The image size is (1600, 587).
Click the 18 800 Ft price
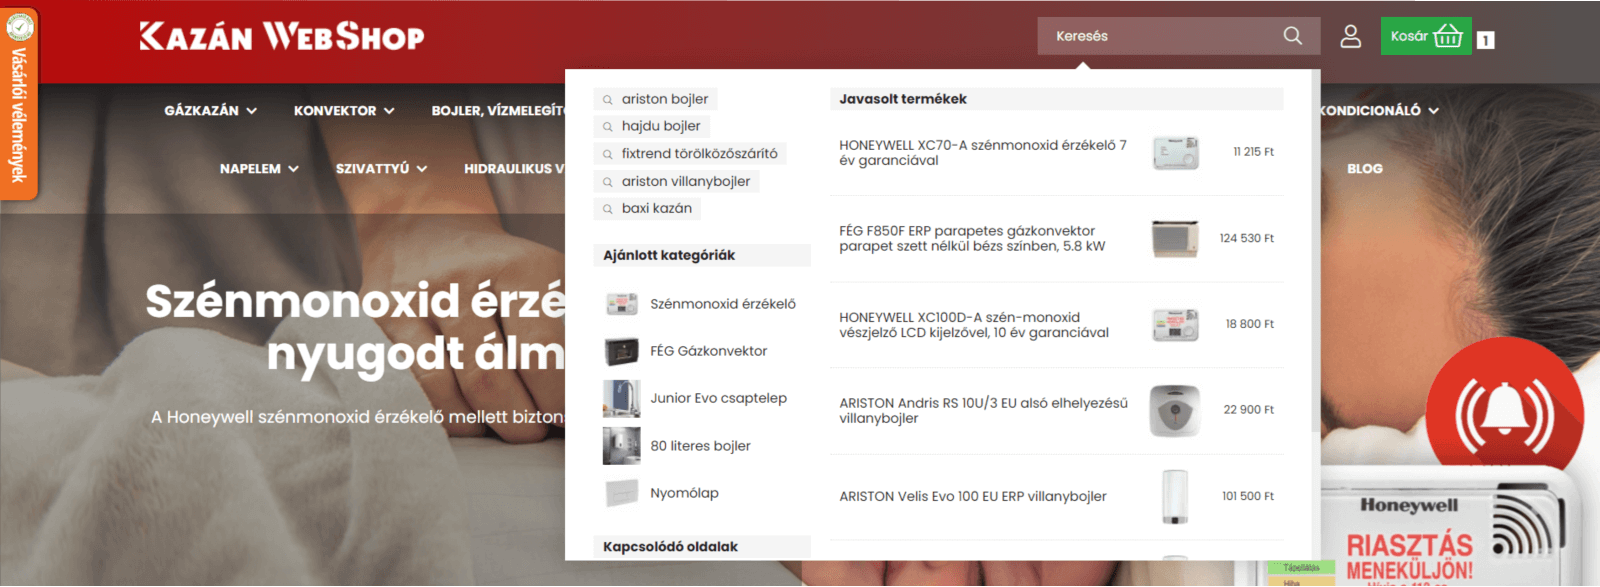pyautogui.click(x=1250, y=324)
